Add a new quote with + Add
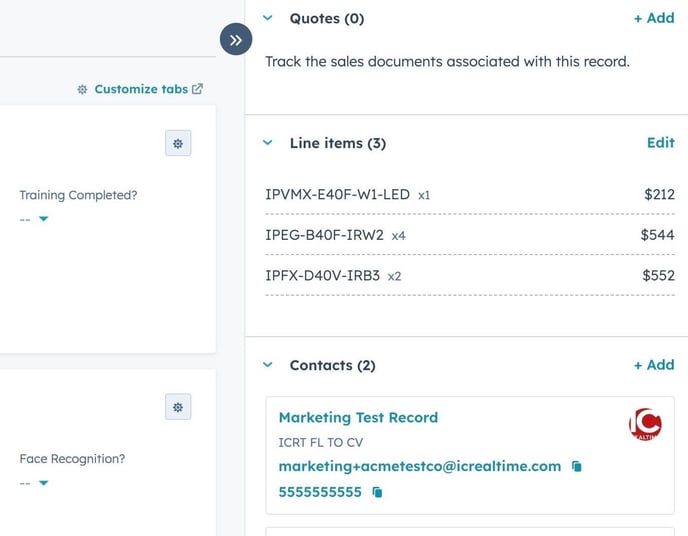Image resolution: width=688 pixels, height=536 pixels. point(654,18)
